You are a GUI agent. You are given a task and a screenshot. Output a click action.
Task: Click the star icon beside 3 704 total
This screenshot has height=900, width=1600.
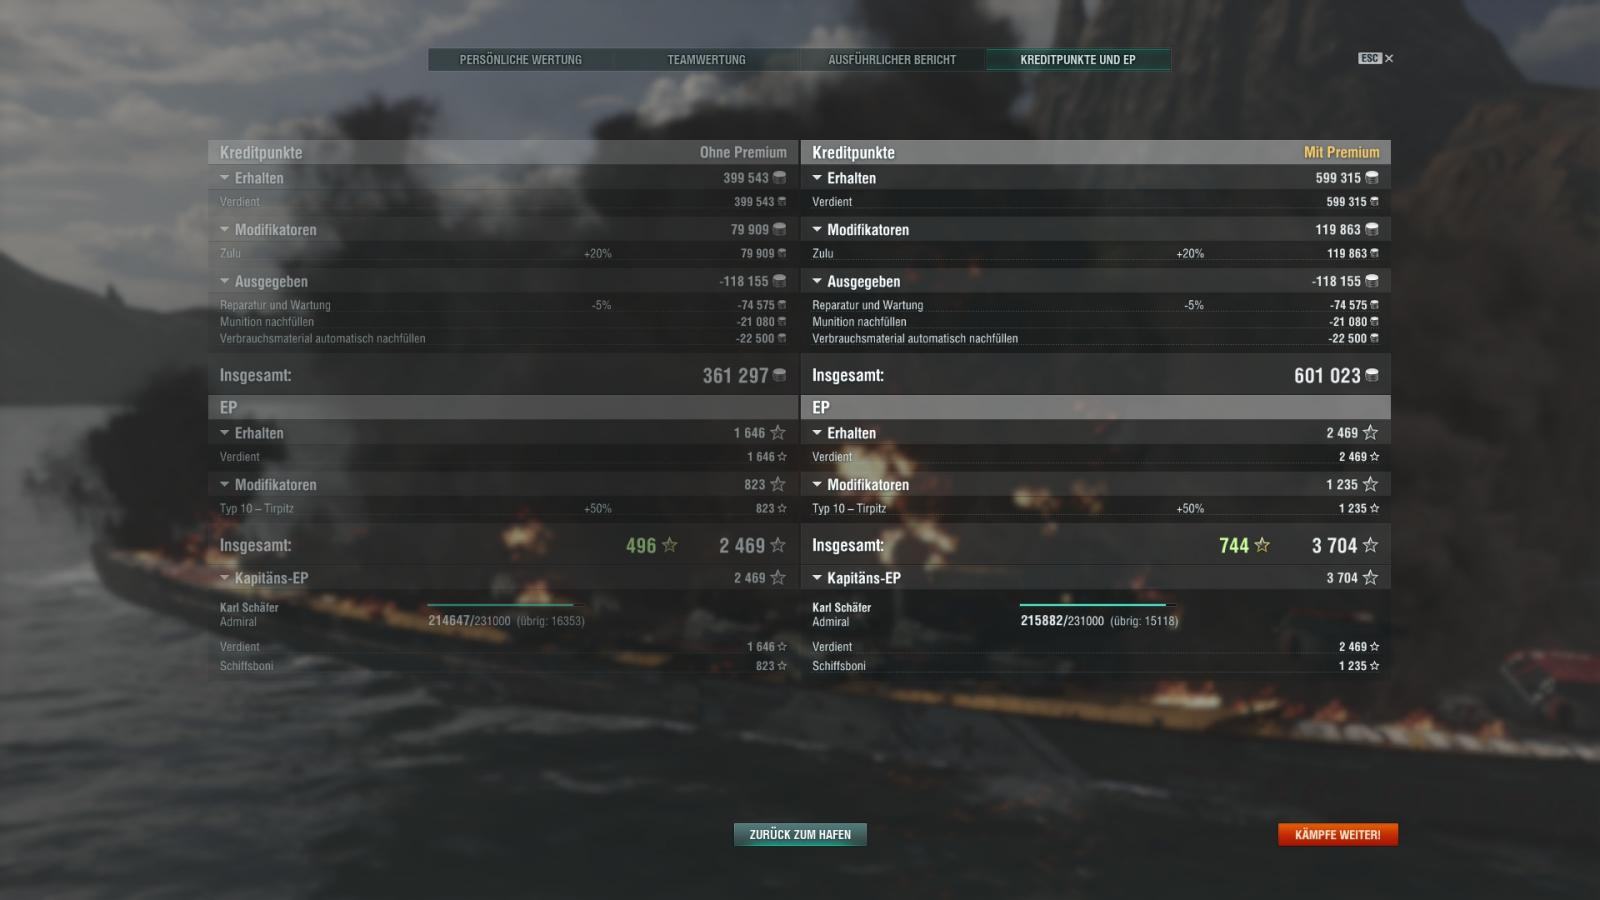1370,545
